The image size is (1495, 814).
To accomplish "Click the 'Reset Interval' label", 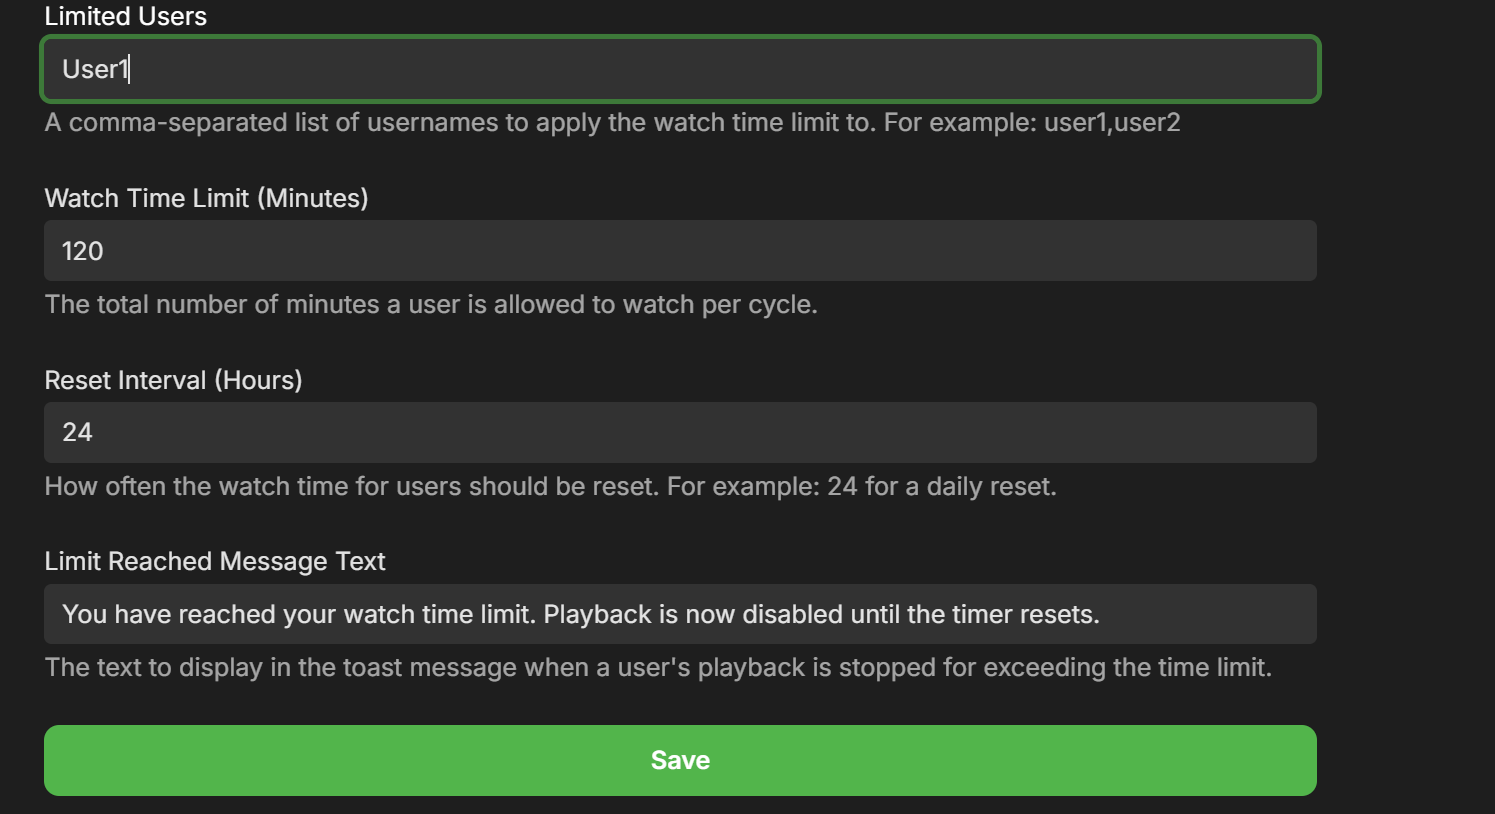I will (x=126, y=380).
